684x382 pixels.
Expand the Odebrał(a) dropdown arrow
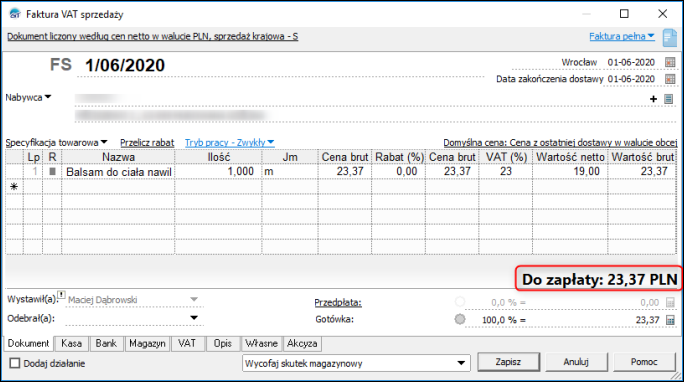pos(194,318)
